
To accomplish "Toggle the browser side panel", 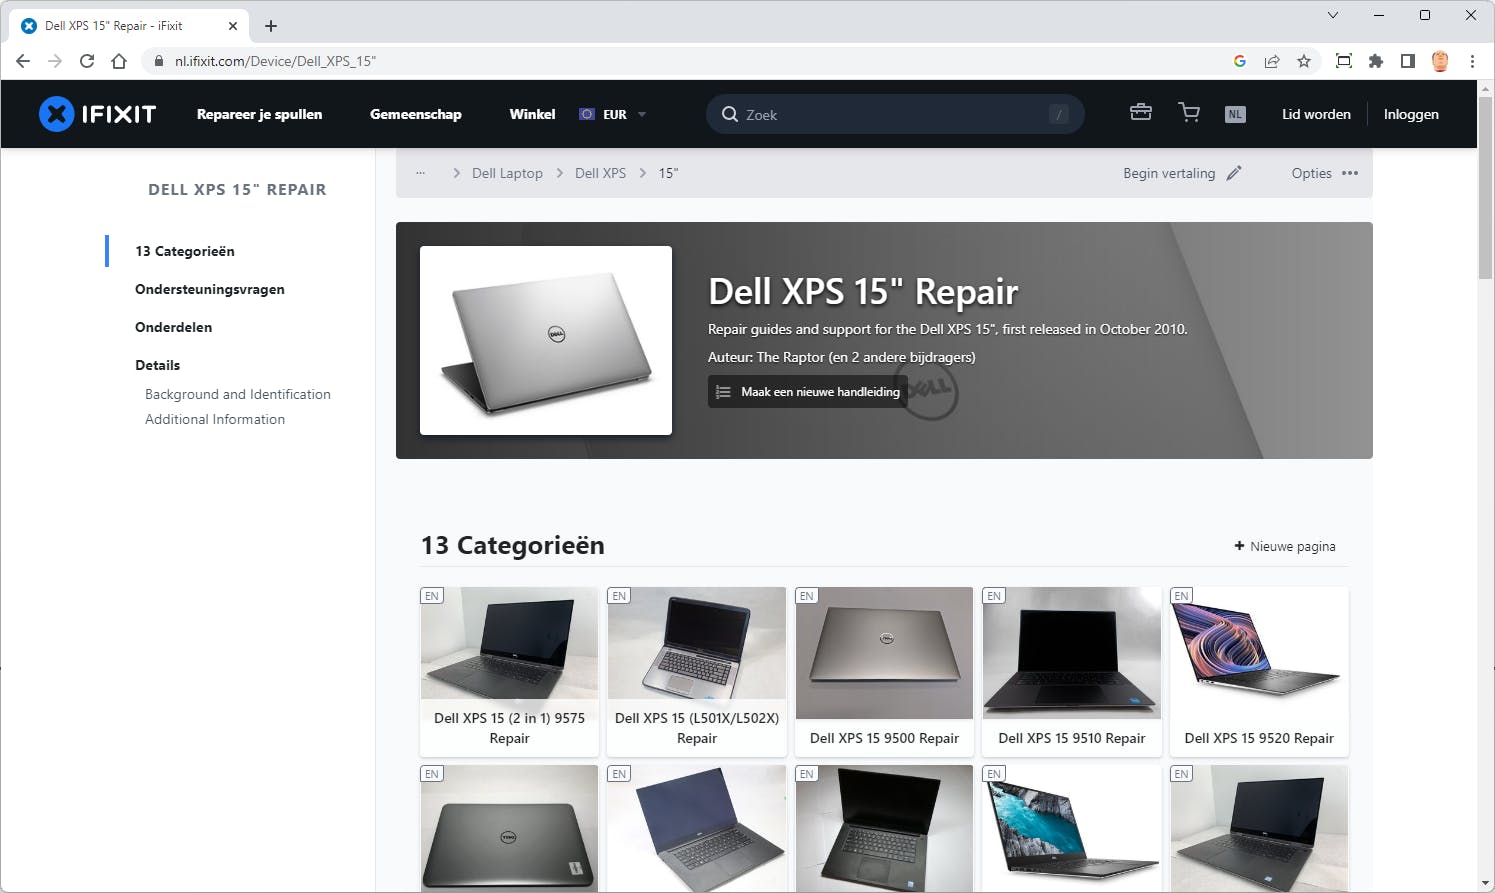I will (1408, 61).
